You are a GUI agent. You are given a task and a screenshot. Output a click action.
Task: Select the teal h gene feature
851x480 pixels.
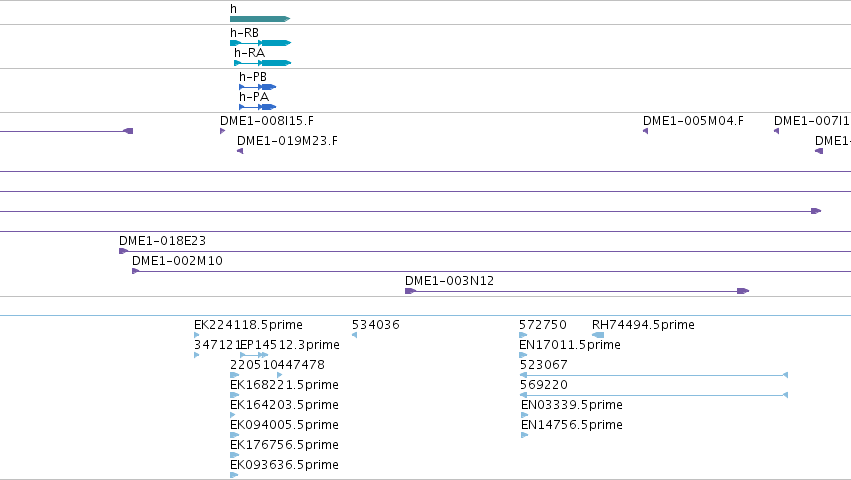[x=260, y=19]
